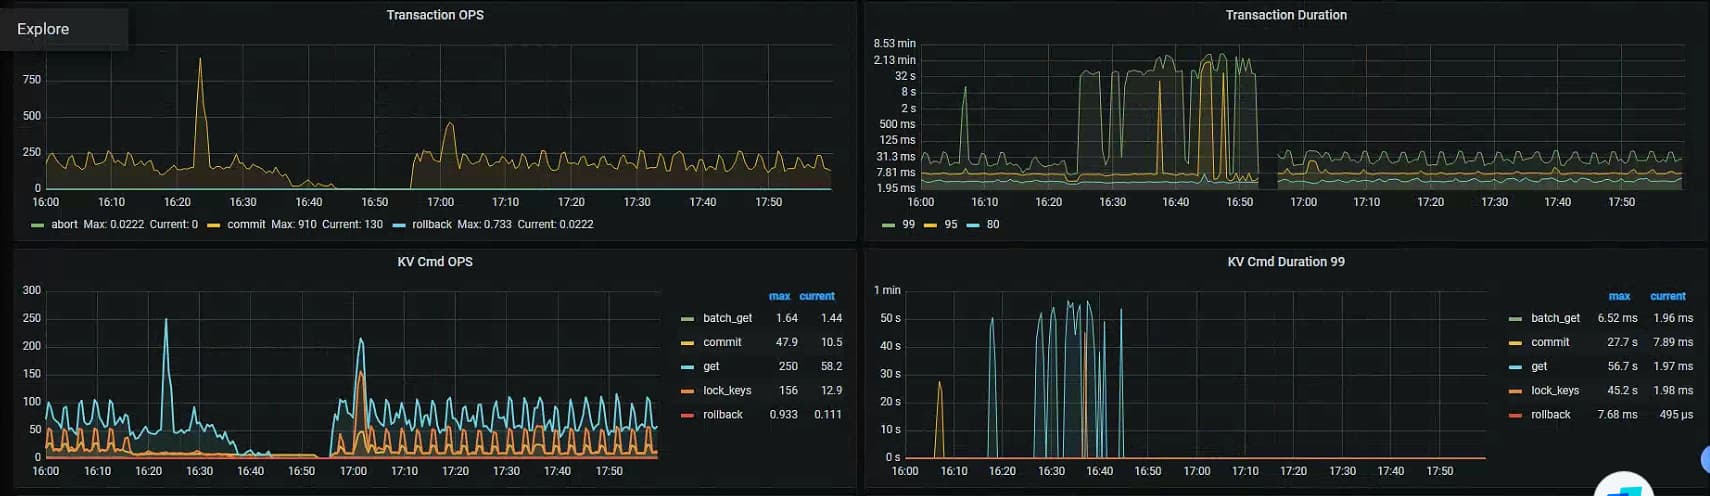This screenshot has width=1710, height=496.
Task: Toggle the 99 percentile series in Transaction Duration
Action: coord(908,225)
